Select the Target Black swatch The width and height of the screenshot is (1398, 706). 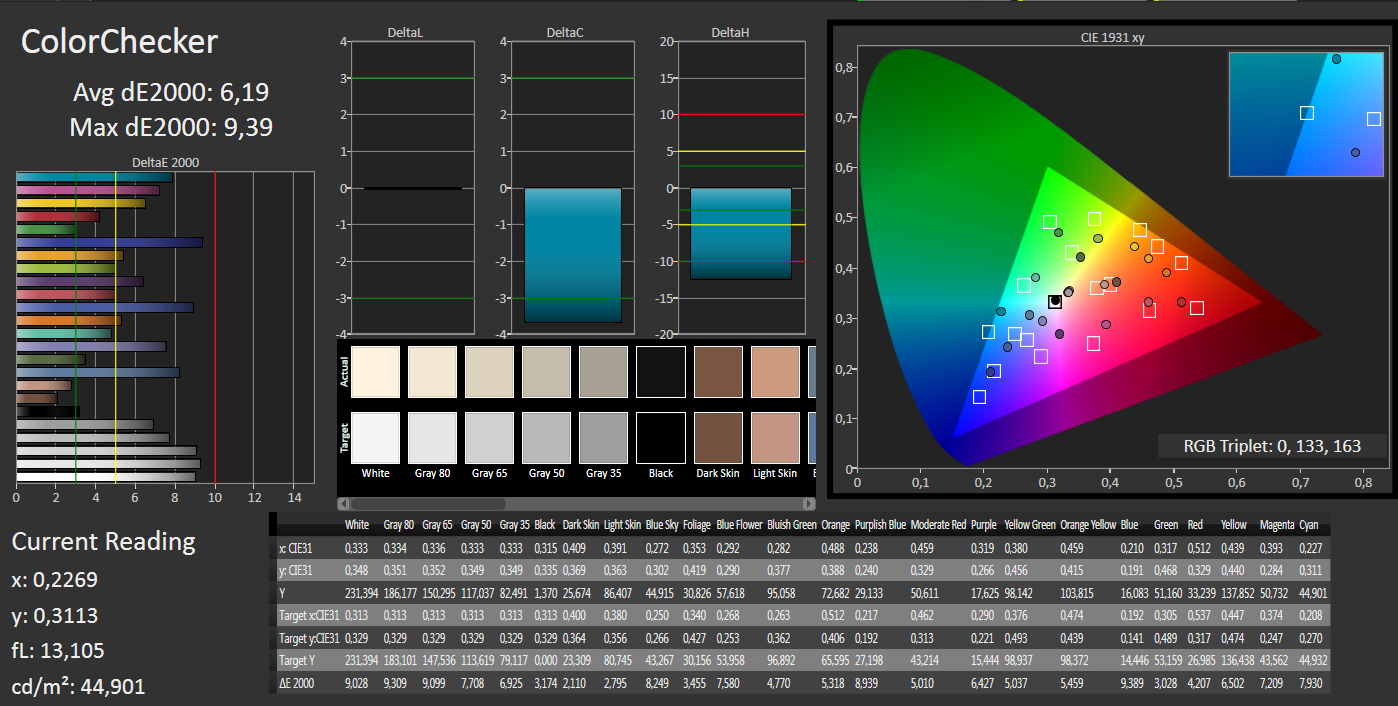(x=661, y=437)
